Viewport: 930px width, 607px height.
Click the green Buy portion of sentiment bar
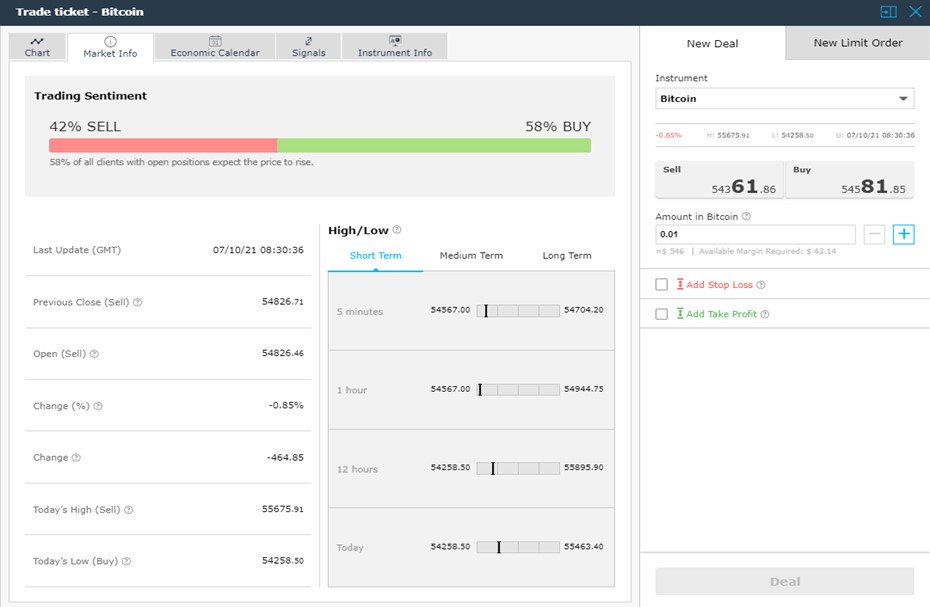click(434, 145)
